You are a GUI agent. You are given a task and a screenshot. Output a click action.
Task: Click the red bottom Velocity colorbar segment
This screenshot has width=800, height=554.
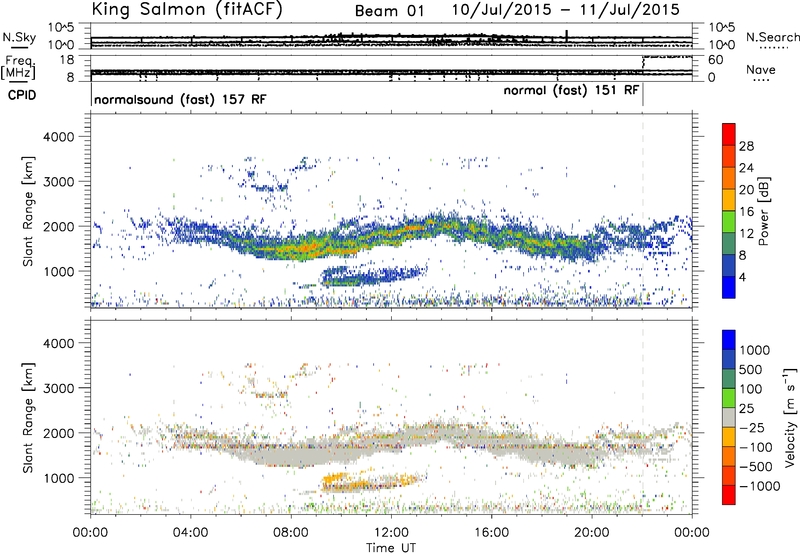pos(729,495)
